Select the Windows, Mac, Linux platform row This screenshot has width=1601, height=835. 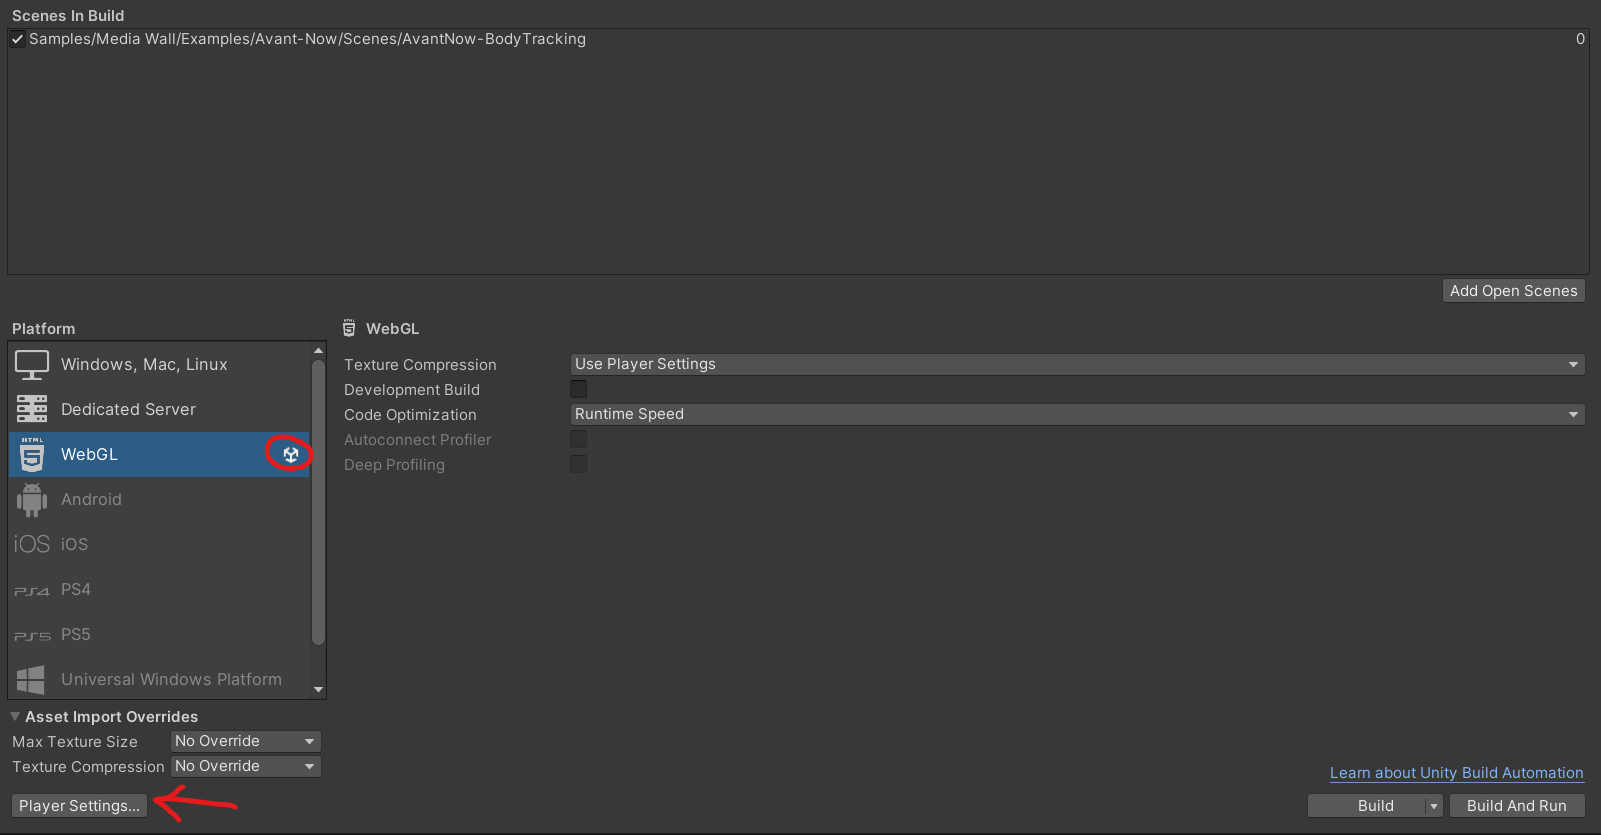(160, 365)
